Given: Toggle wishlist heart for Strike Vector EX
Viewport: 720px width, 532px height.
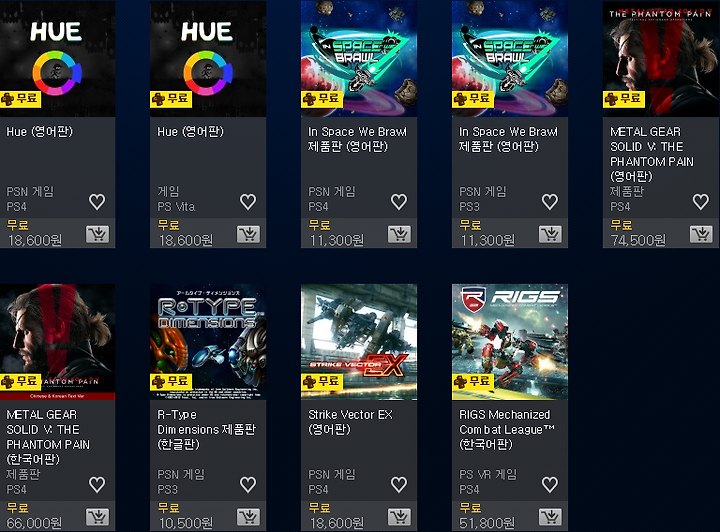Looking at the screenshot, I should pyautogui.click(x=399, y=484).
